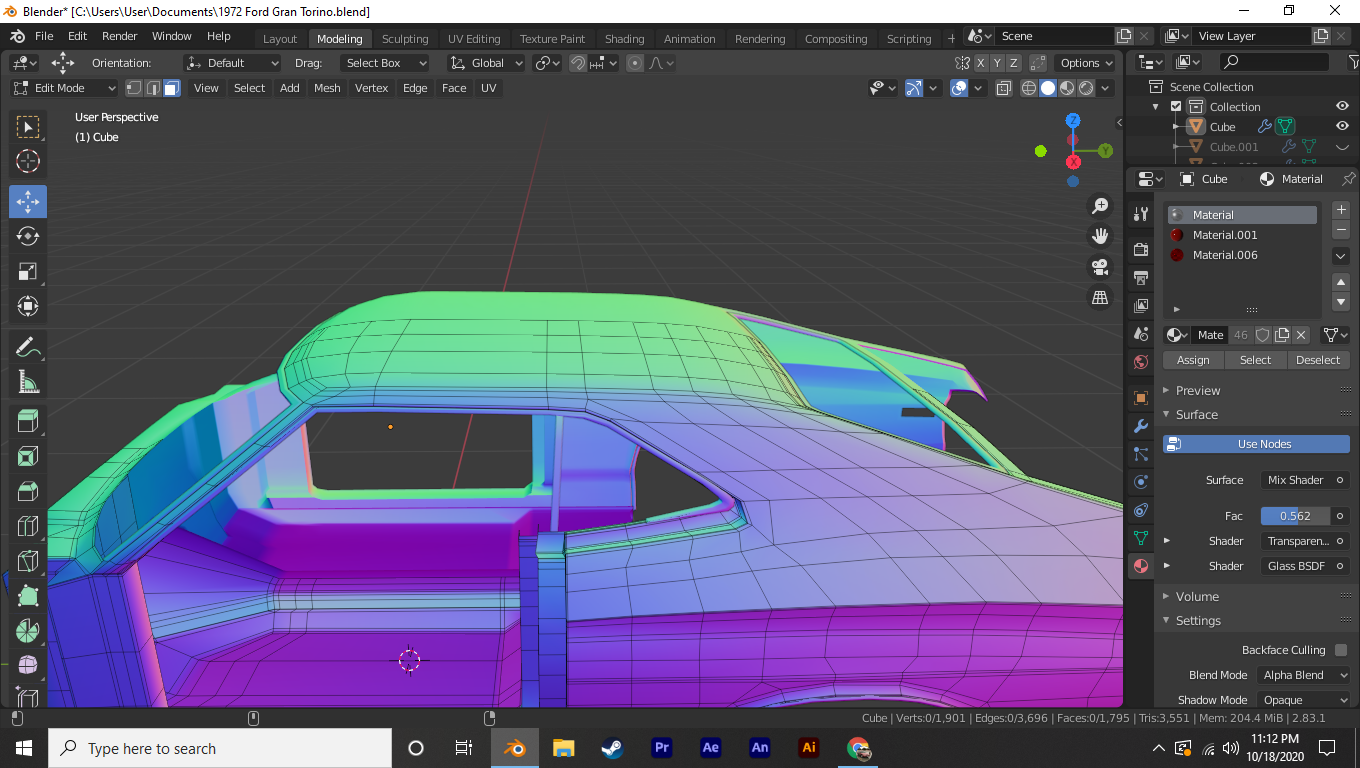Select the Measure tool
Image resolution: width=1360 pixels, height=768 pixels.
pos(28,381)
